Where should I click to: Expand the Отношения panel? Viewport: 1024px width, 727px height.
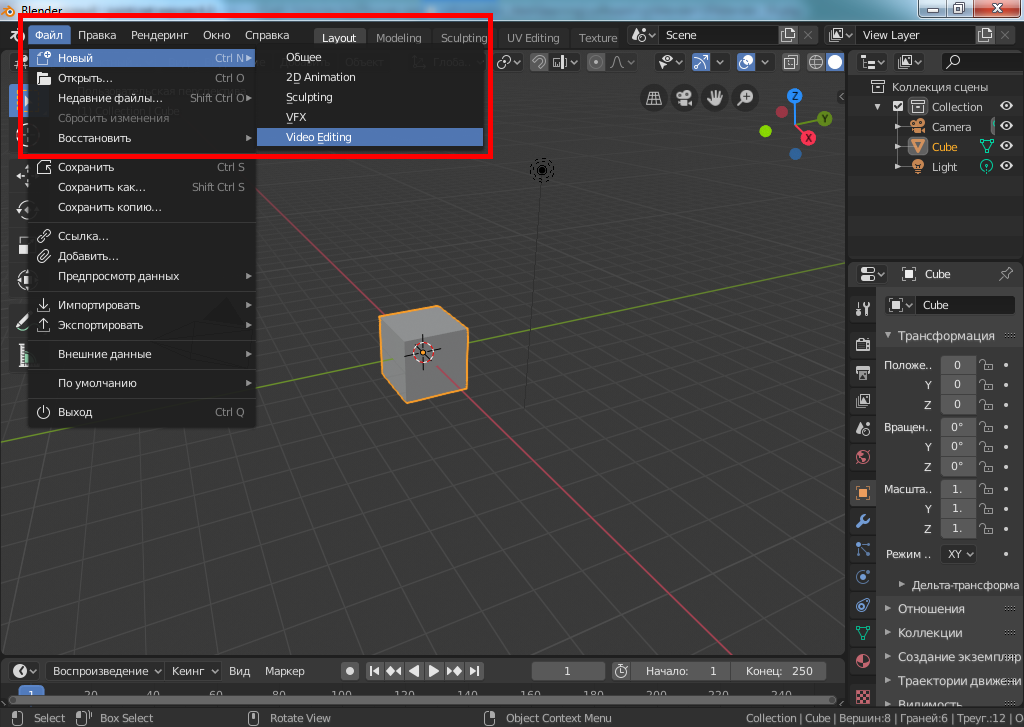(x=930, y=609)
